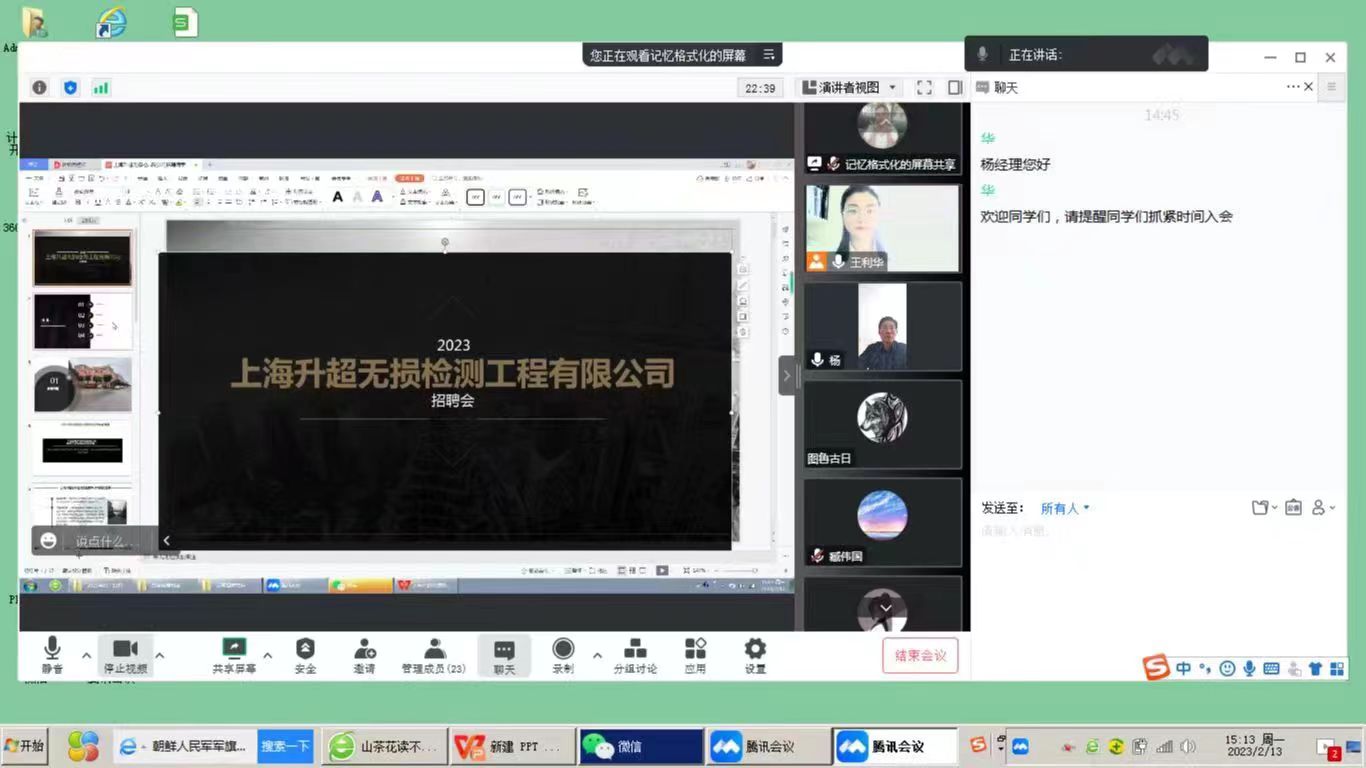Switch to the 微信 taskbar item
Image resolution: width=1366 pixels, height=768 pixels.
tap(641, 746)
